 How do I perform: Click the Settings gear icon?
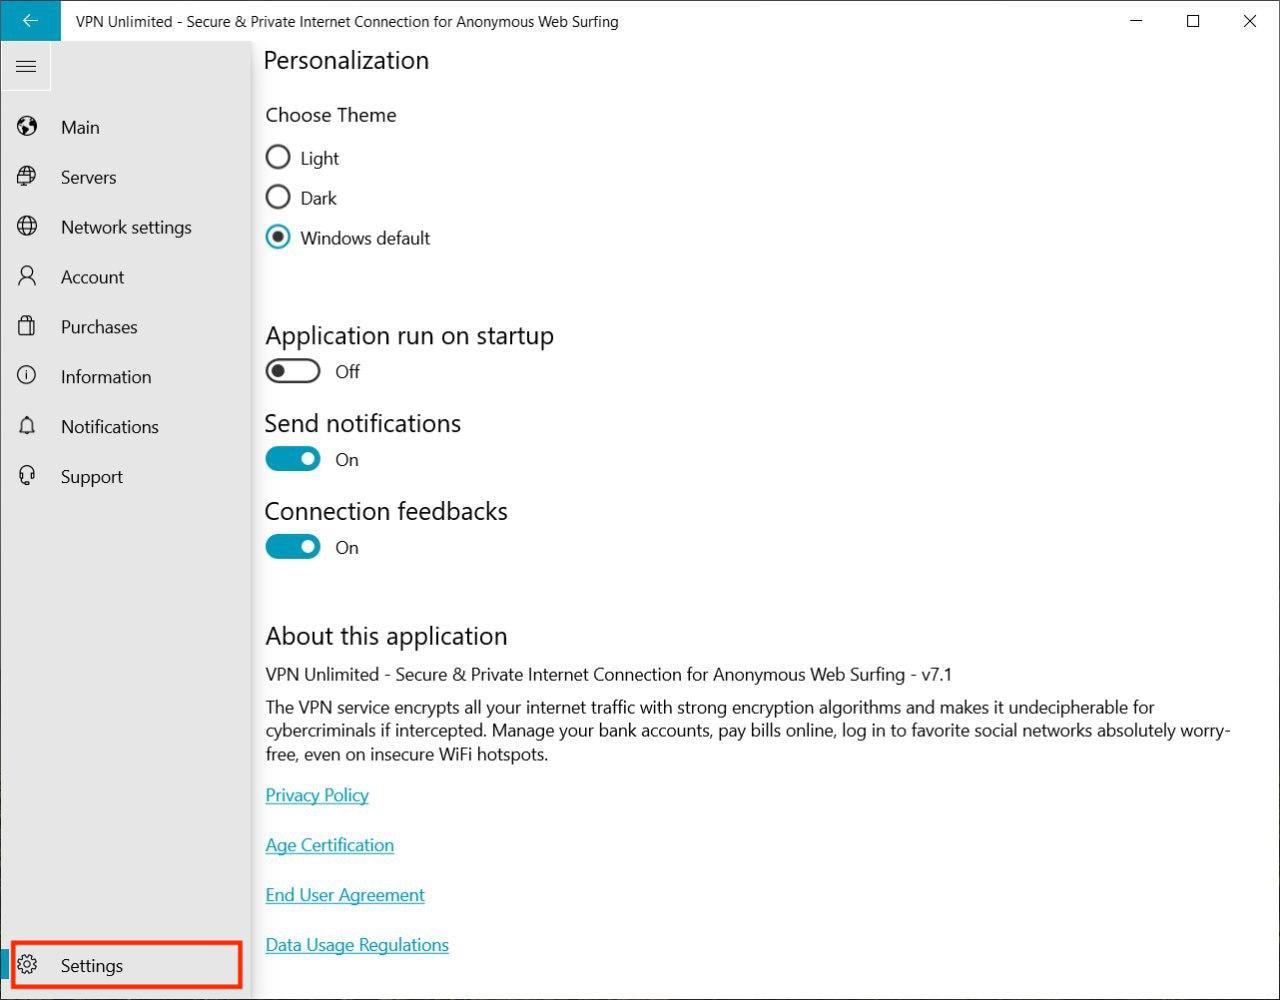27,965
